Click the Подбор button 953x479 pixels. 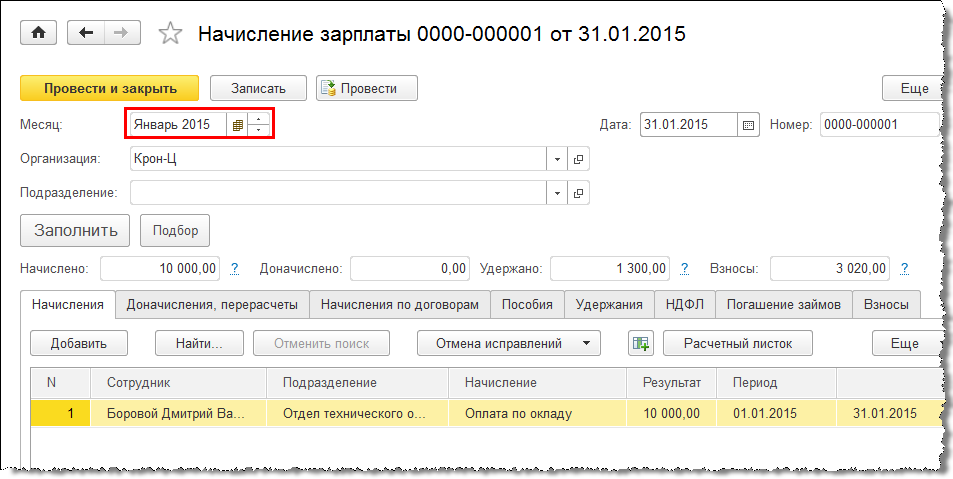click(175, 230)
